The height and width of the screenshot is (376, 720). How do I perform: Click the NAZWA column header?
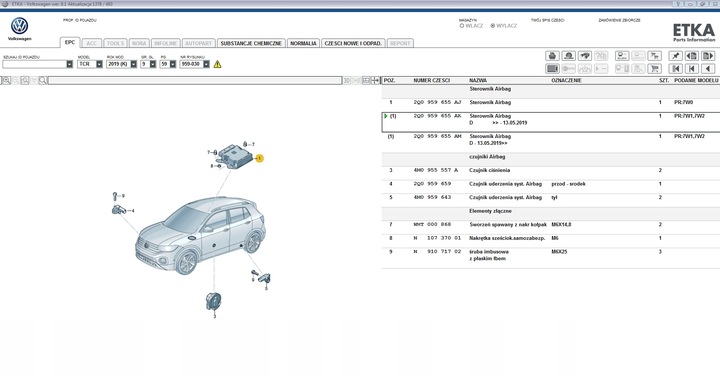478,80
